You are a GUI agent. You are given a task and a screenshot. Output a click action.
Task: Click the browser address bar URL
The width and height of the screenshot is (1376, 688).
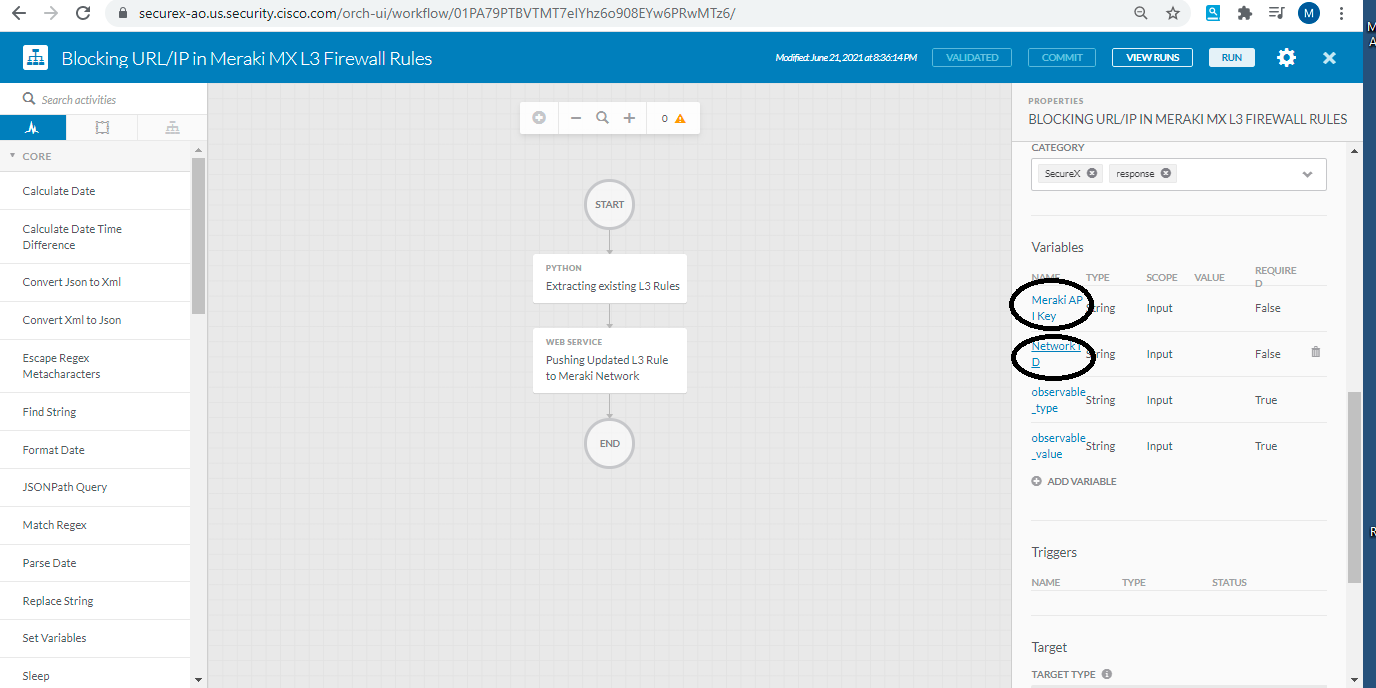click(x=437, y=14)
